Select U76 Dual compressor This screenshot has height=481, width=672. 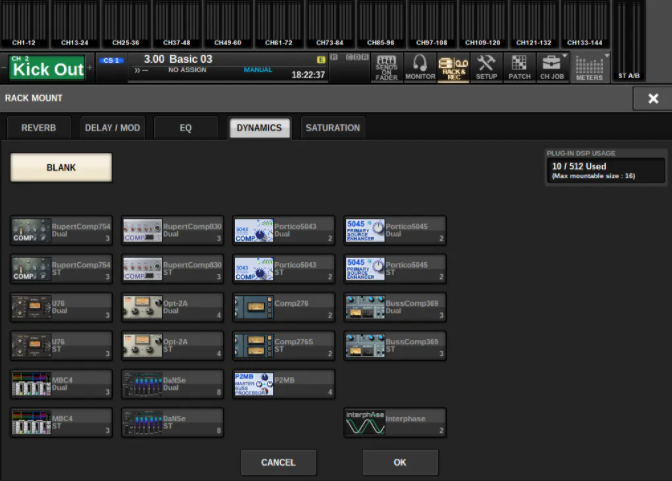pyautogui.click(x=61, y=307)
